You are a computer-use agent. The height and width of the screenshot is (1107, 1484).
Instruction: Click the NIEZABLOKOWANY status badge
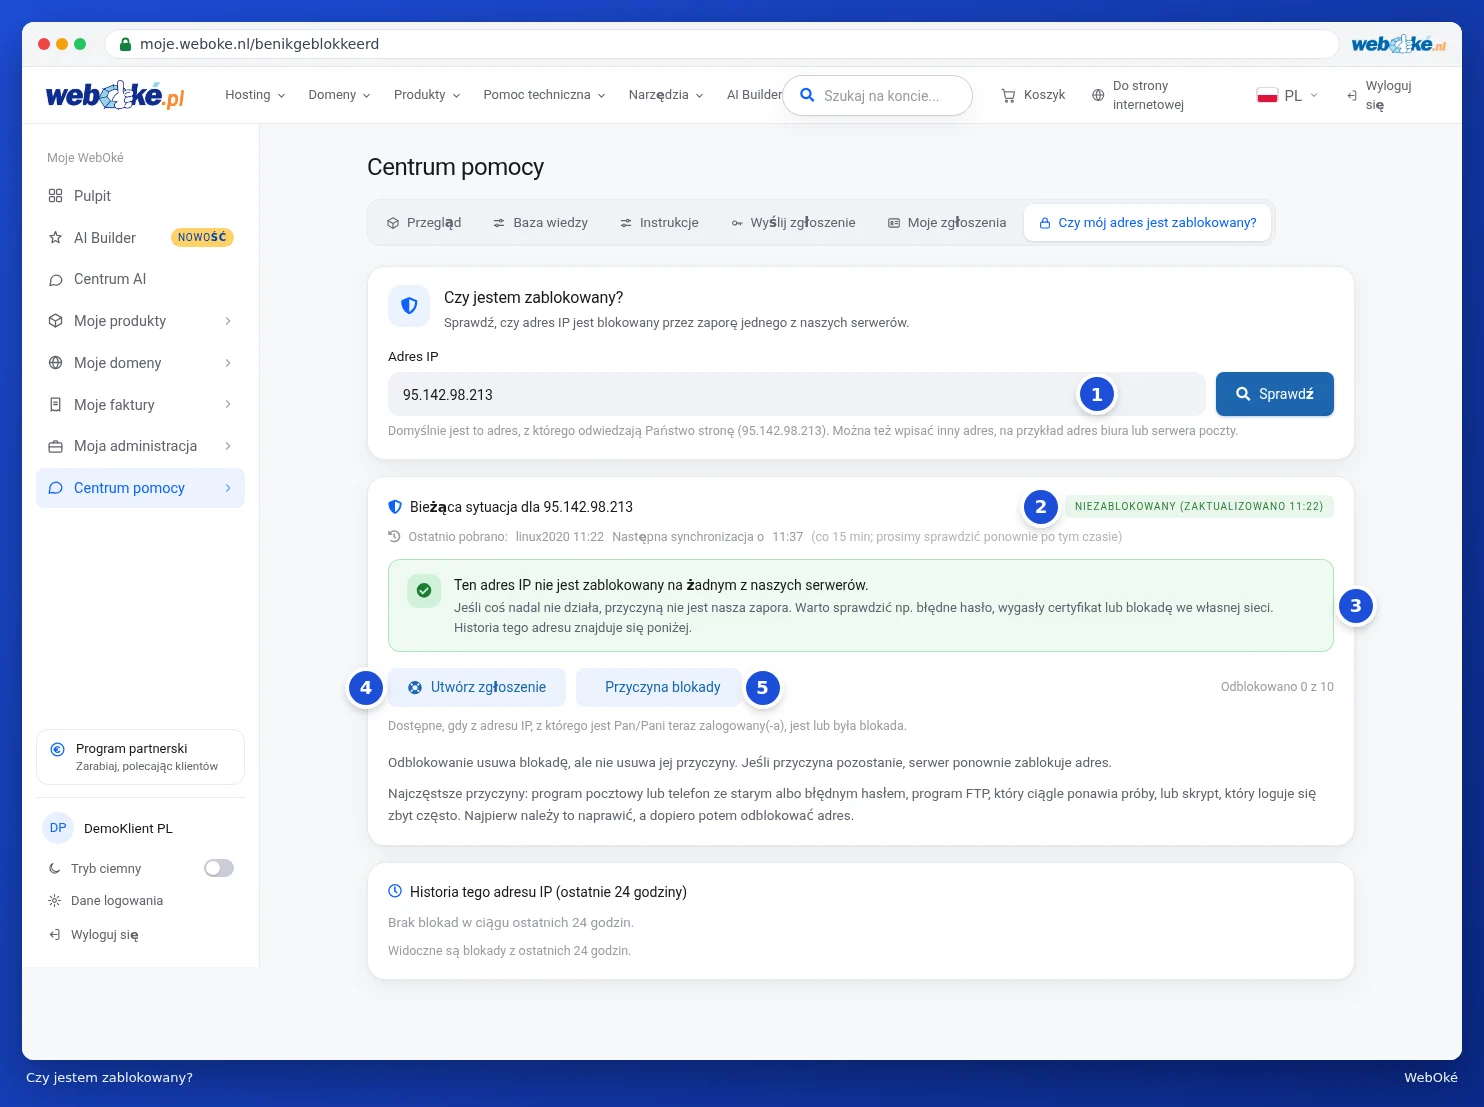pos(1199,506)
